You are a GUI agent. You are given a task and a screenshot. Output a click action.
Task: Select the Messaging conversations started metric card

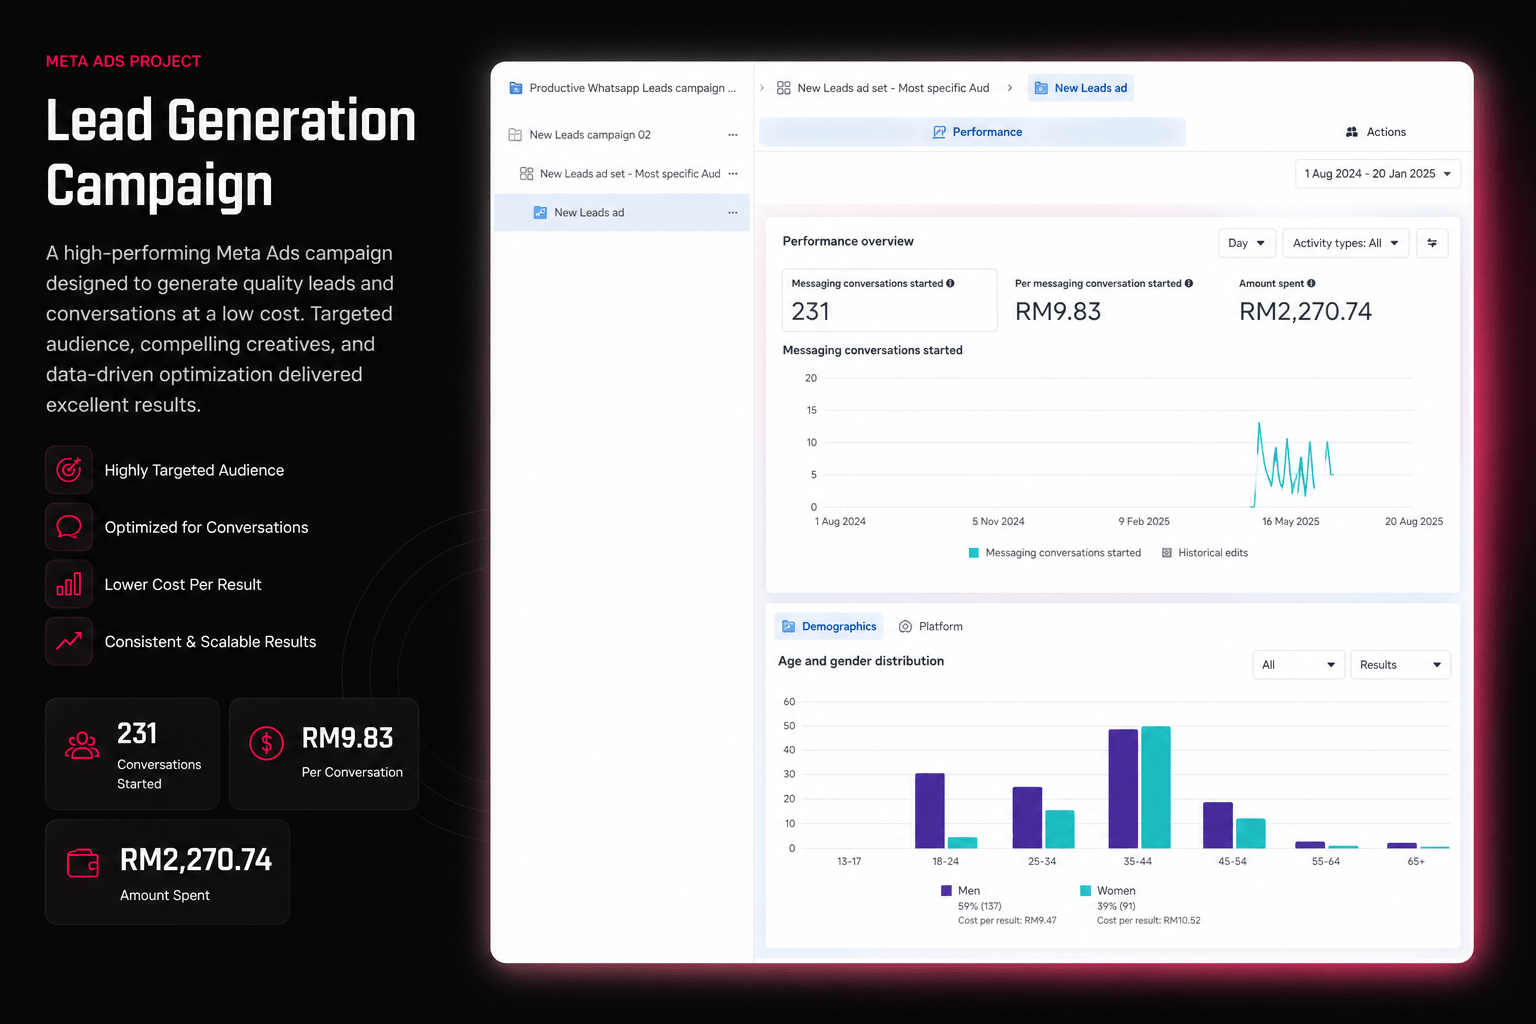tap(889, 300)
